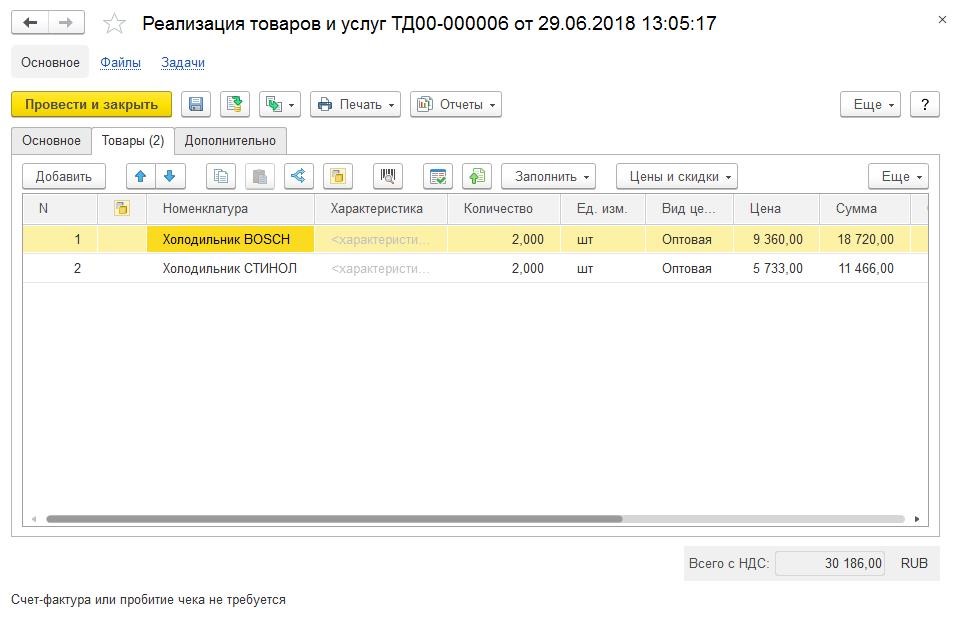955x618 pixels.
Task: Open the table's Еще menu
Action: (x=898, y=177)
